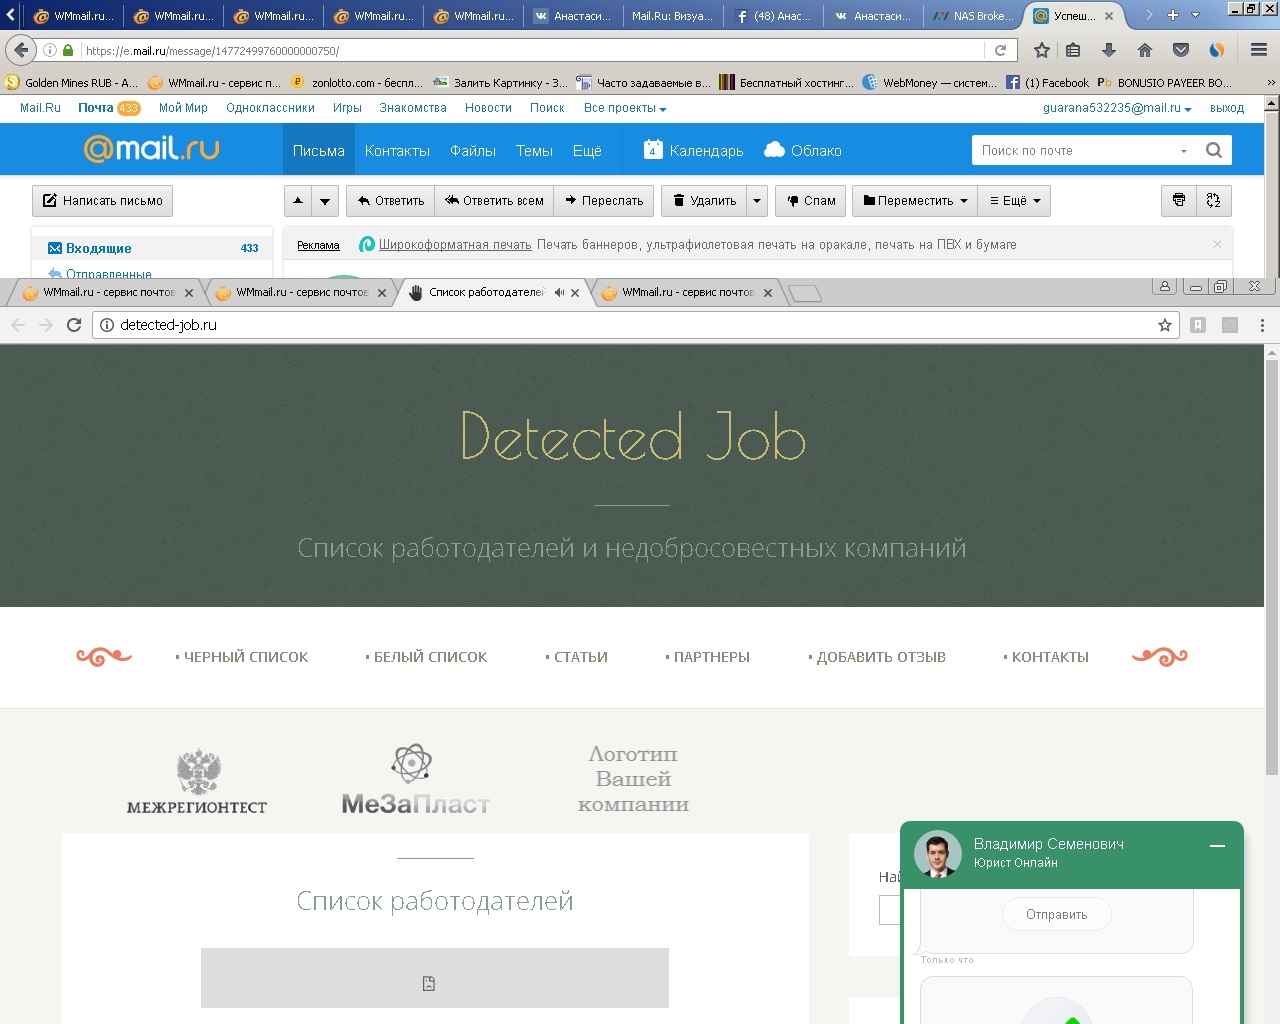This screenshot has height=1024, width=1280.
Task: Close the Список работодателей Chrome tab
Action: 575,293
